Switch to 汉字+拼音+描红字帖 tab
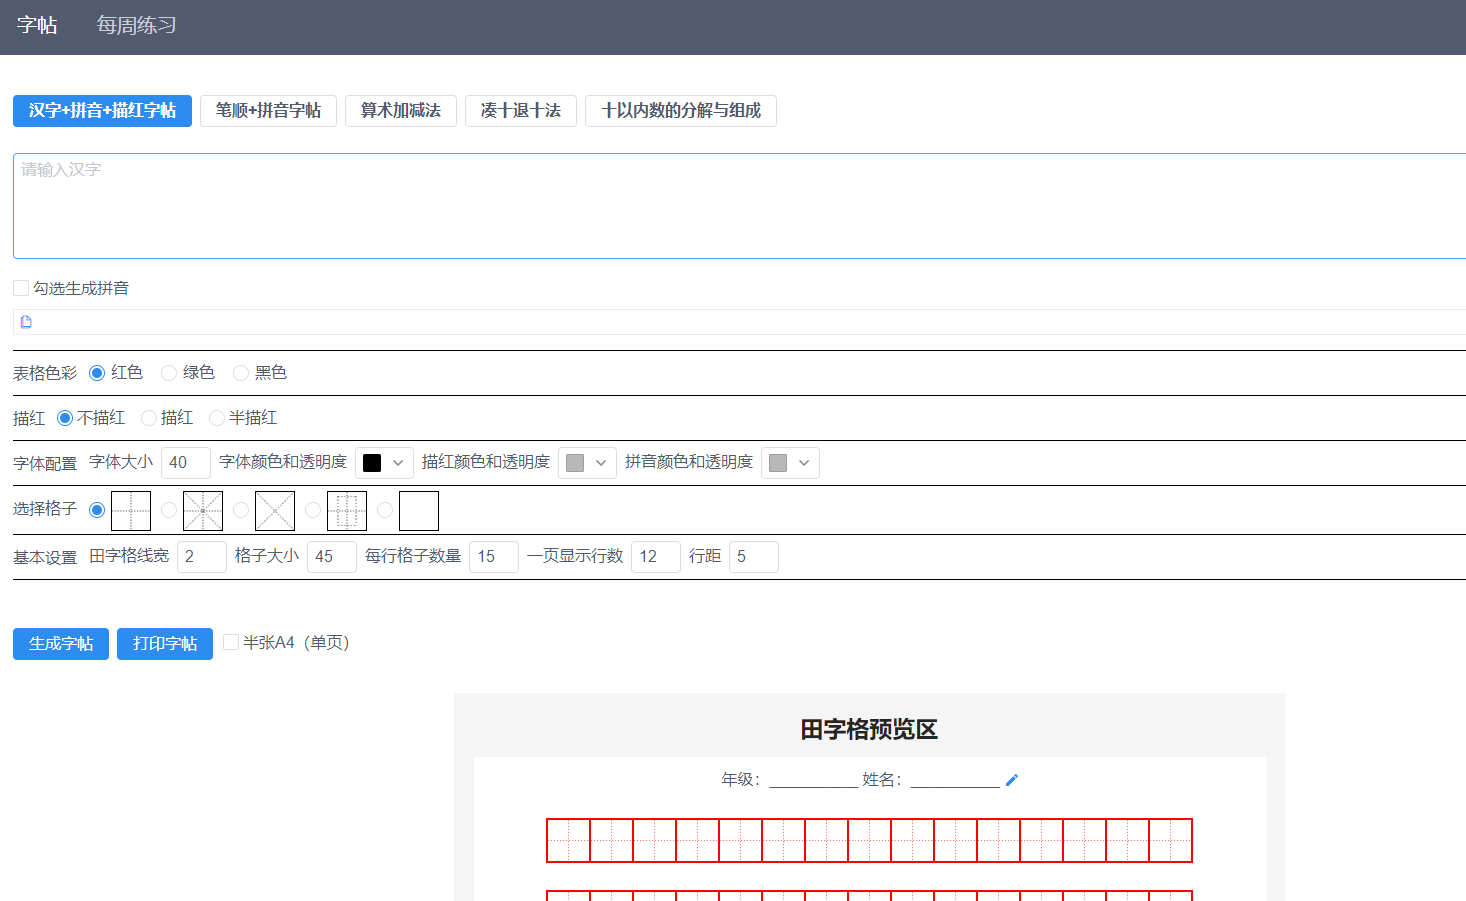The image size is (1466, 901). (102, 111)
